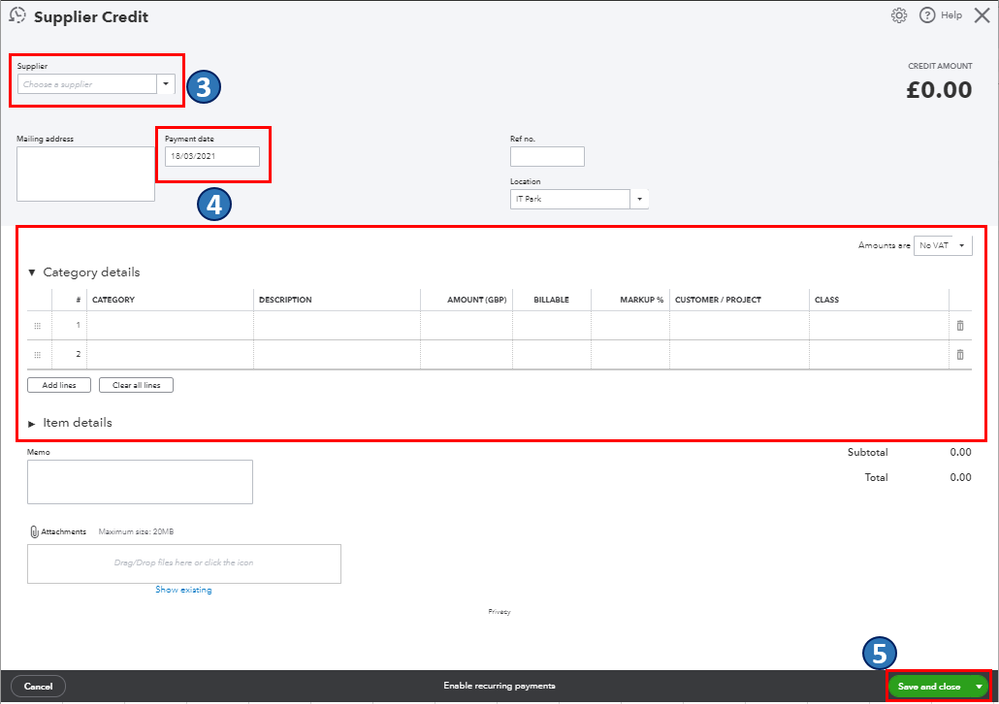Open Save and close dropdown arrow
Image resolution: width=999 pixels, height=704 pixels.
(979, 686)
